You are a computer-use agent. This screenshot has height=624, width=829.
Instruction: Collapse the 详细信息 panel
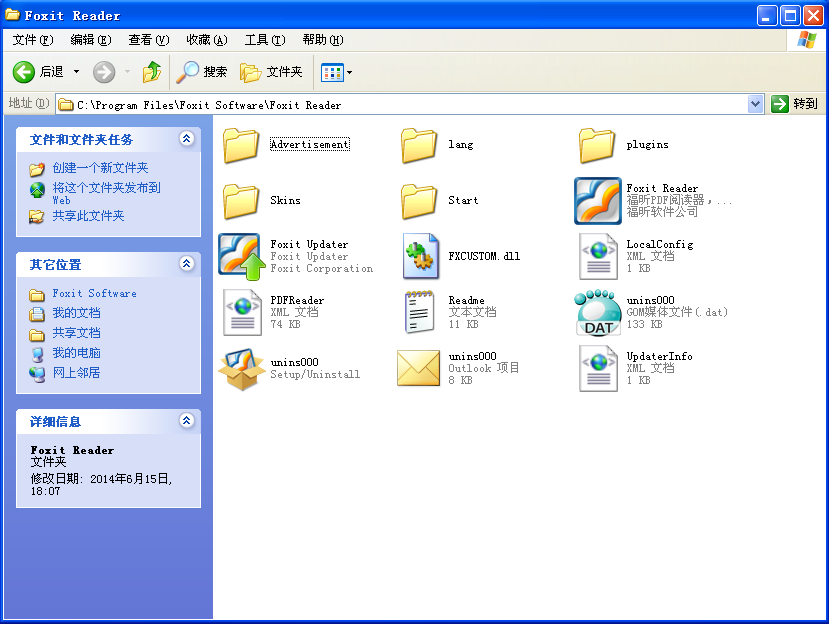(x=186, y=421)
